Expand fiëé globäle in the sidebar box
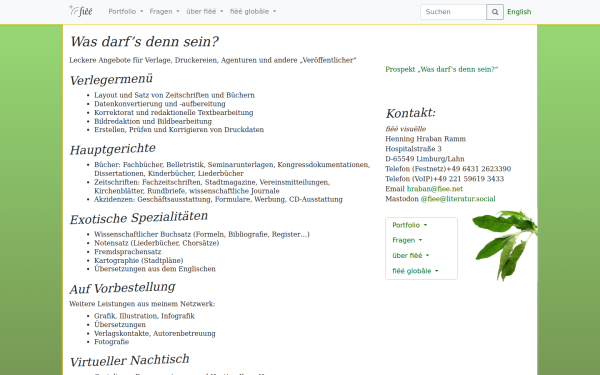The image size is (600, 375). pos(415,271)
